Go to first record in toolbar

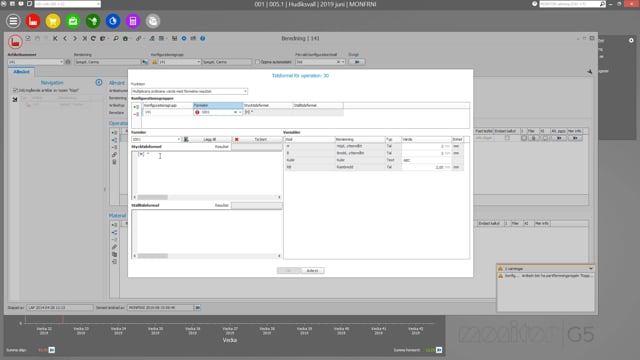point(55,38)
